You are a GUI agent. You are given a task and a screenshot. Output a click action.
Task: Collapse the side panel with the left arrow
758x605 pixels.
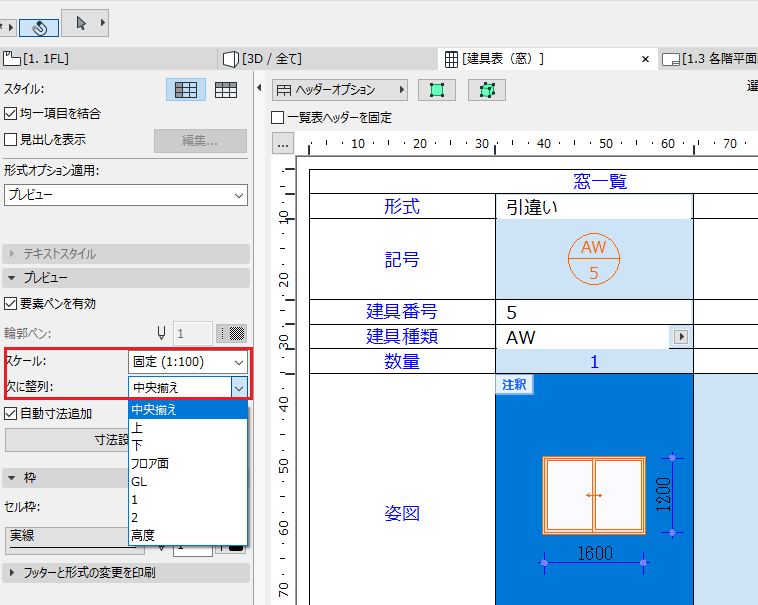[260, 88]
